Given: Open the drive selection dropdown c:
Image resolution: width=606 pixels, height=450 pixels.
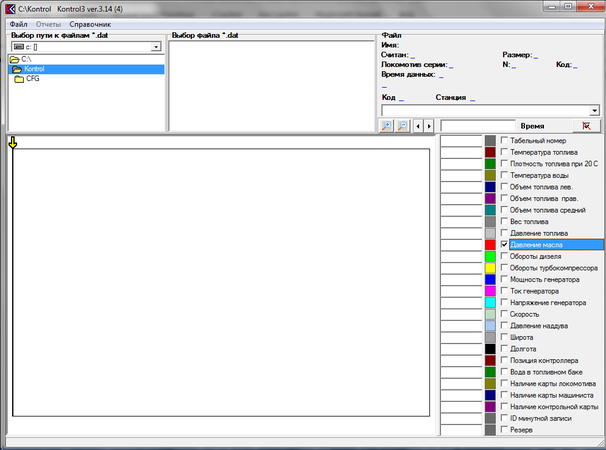Looking at the screenshot, I should pyautogui.click(x=156, y=47).
